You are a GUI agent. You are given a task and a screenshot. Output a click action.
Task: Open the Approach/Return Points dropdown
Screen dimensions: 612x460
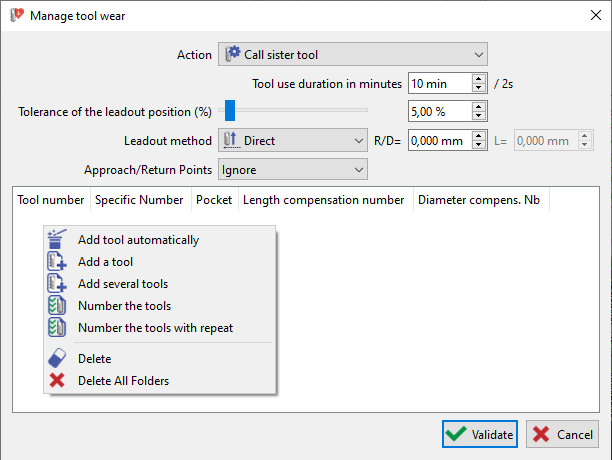click(292, 170)
